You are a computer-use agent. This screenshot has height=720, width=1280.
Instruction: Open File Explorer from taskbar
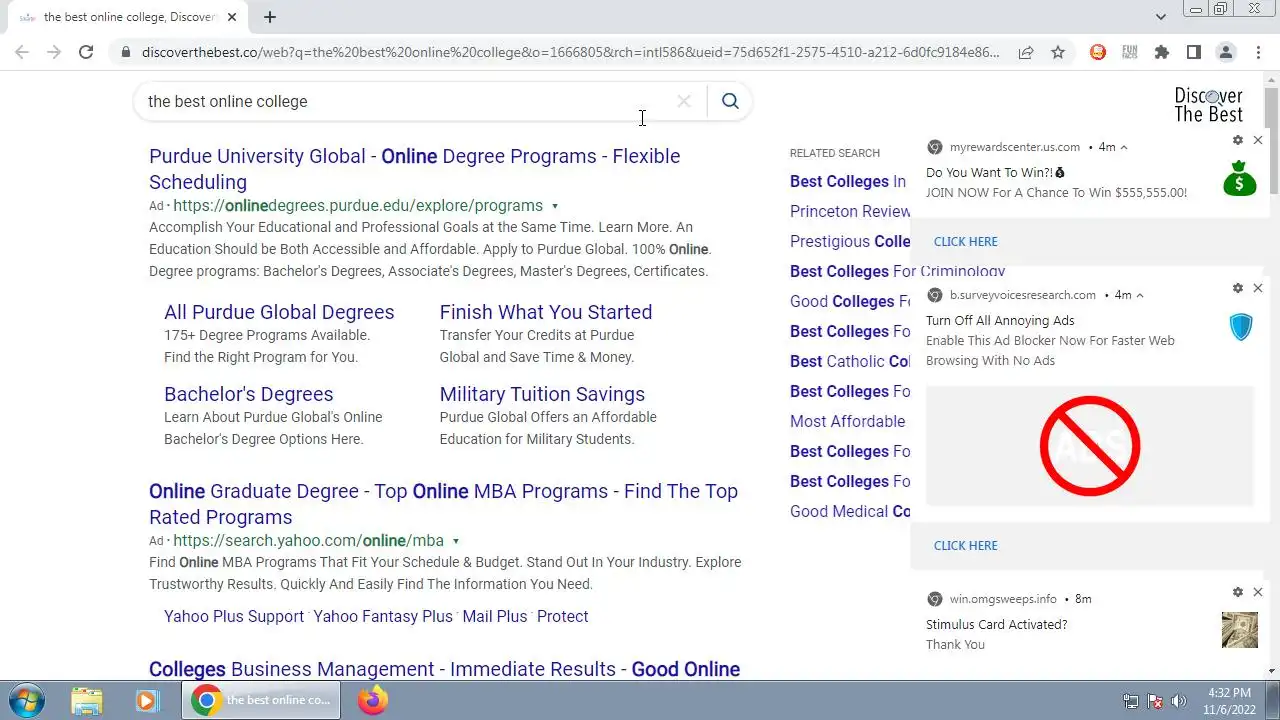[87, 701]
